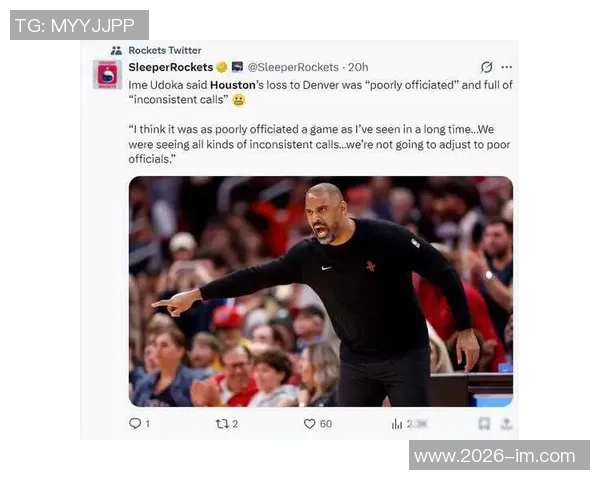Click the retweet icon

point(222,424)
